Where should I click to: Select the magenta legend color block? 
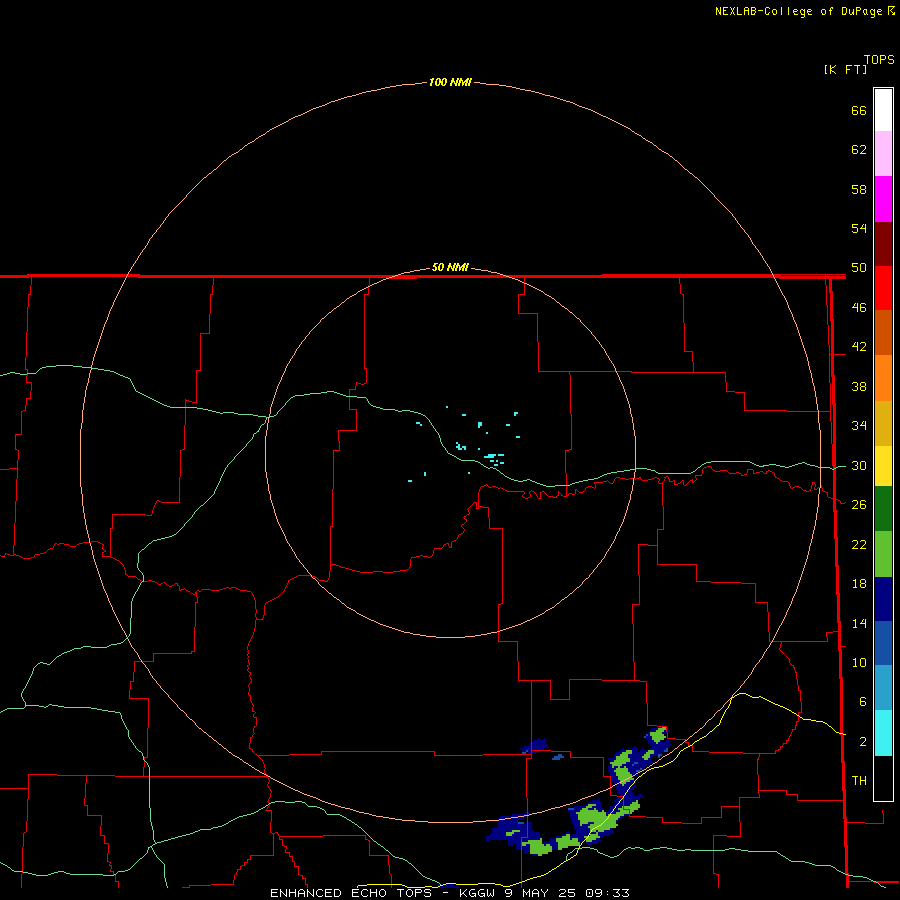[883, 199]
